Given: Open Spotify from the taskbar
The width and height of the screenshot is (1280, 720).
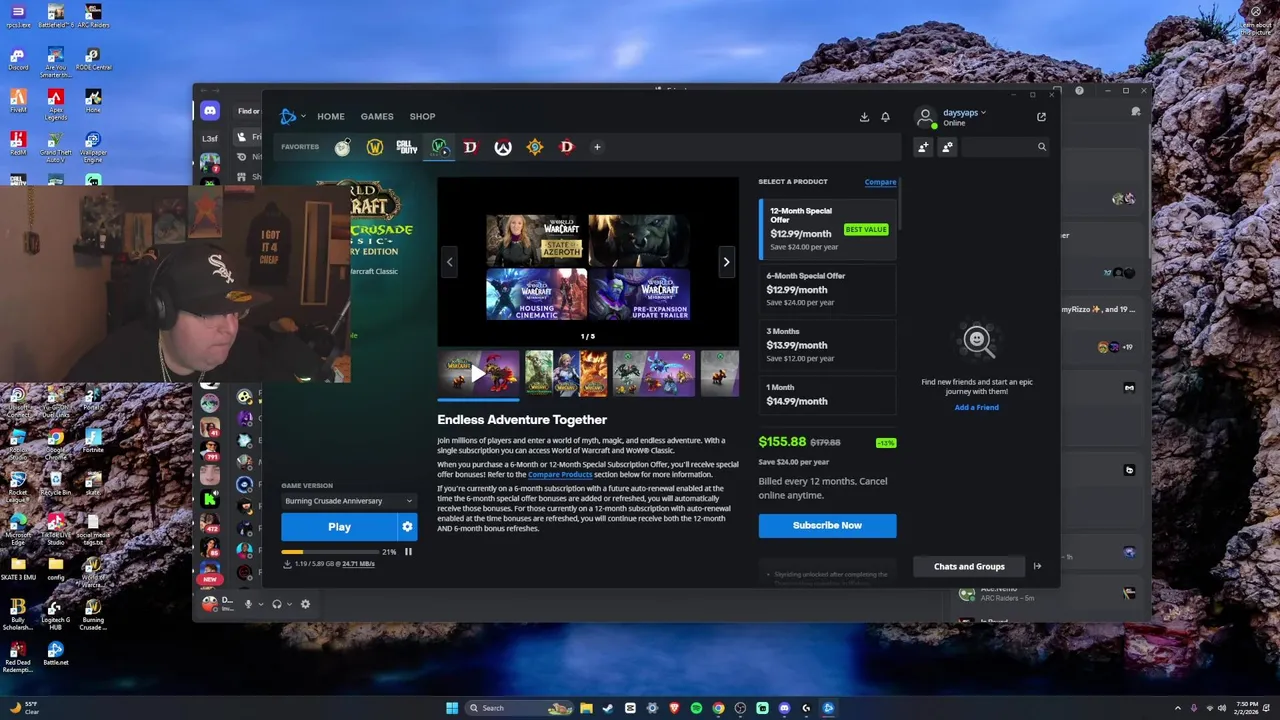Looking at the screenshot, I should click(696, 708).
